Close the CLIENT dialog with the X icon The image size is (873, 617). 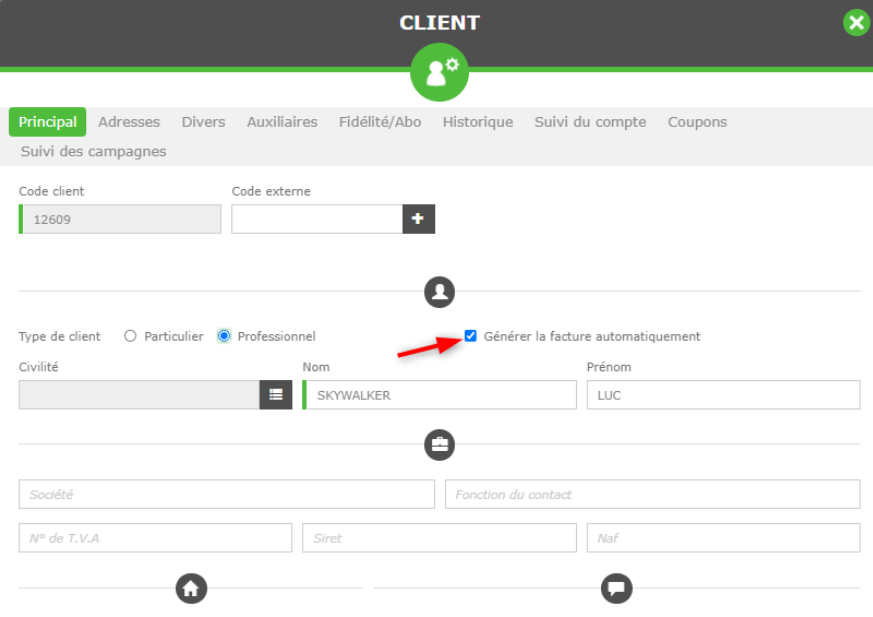click(856, 23)
